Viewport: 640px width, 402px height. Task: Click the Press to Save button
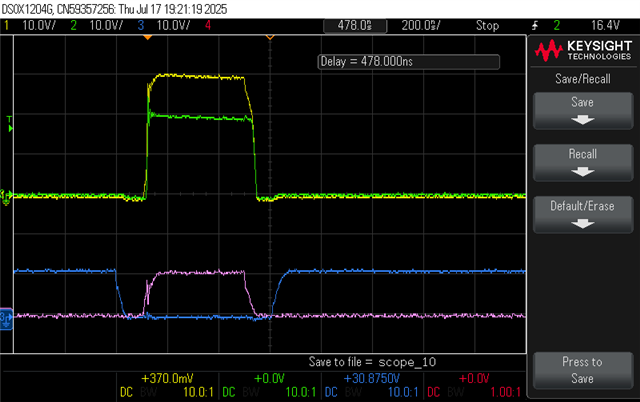tap(583, 371)
